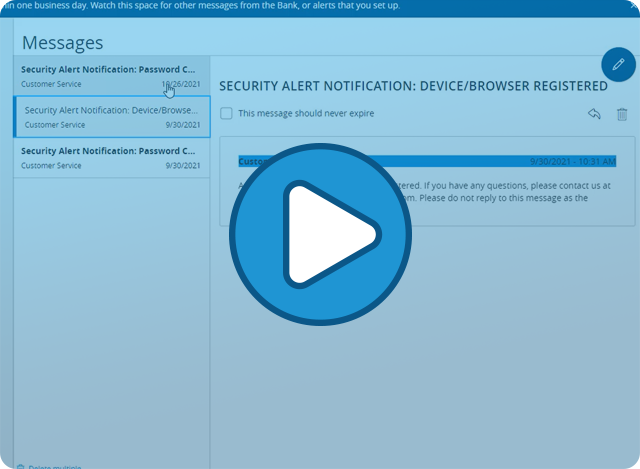
Task: Dismiss the top banner with the X icon
Action: (634, 5)
